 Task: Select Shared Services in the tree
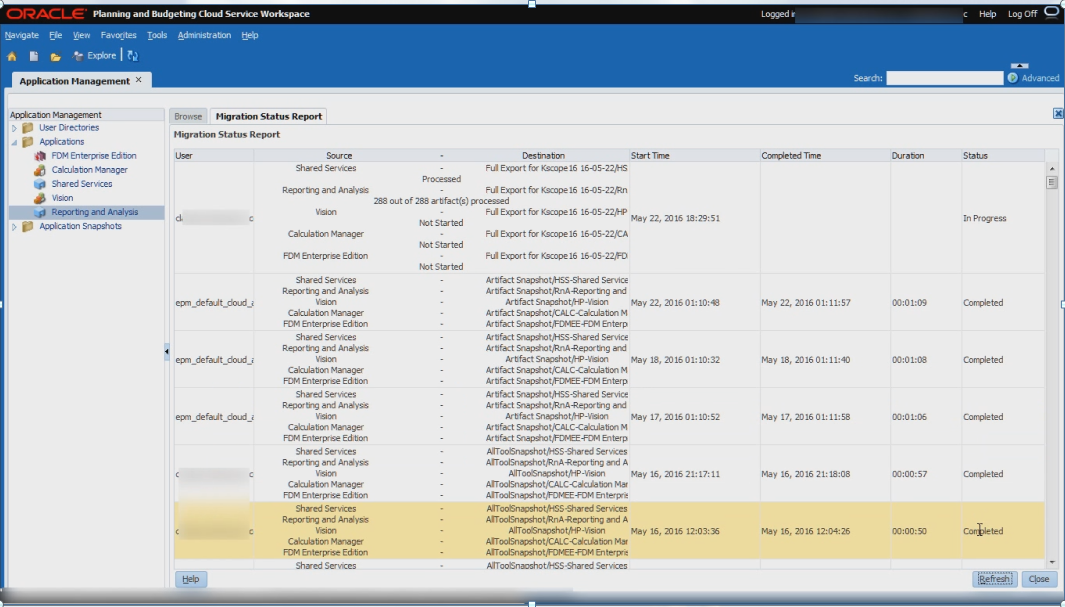[x=82, y=184]
